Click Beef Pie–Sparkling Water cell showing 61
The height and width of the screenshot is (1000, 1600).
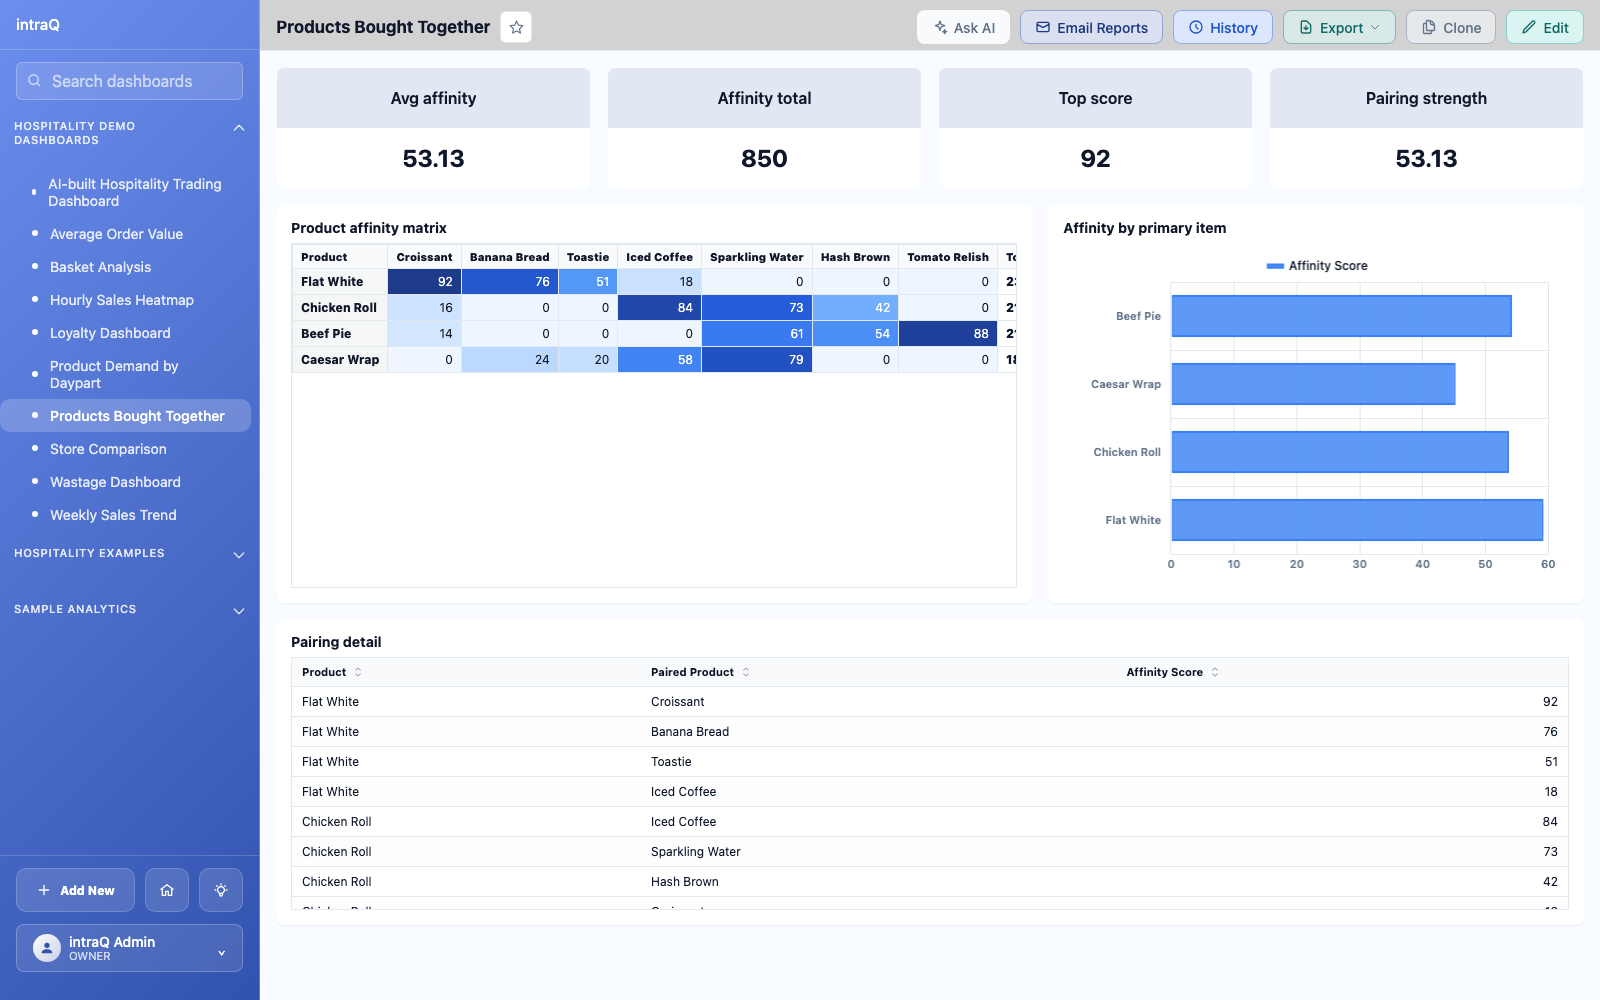coord(757,334)
